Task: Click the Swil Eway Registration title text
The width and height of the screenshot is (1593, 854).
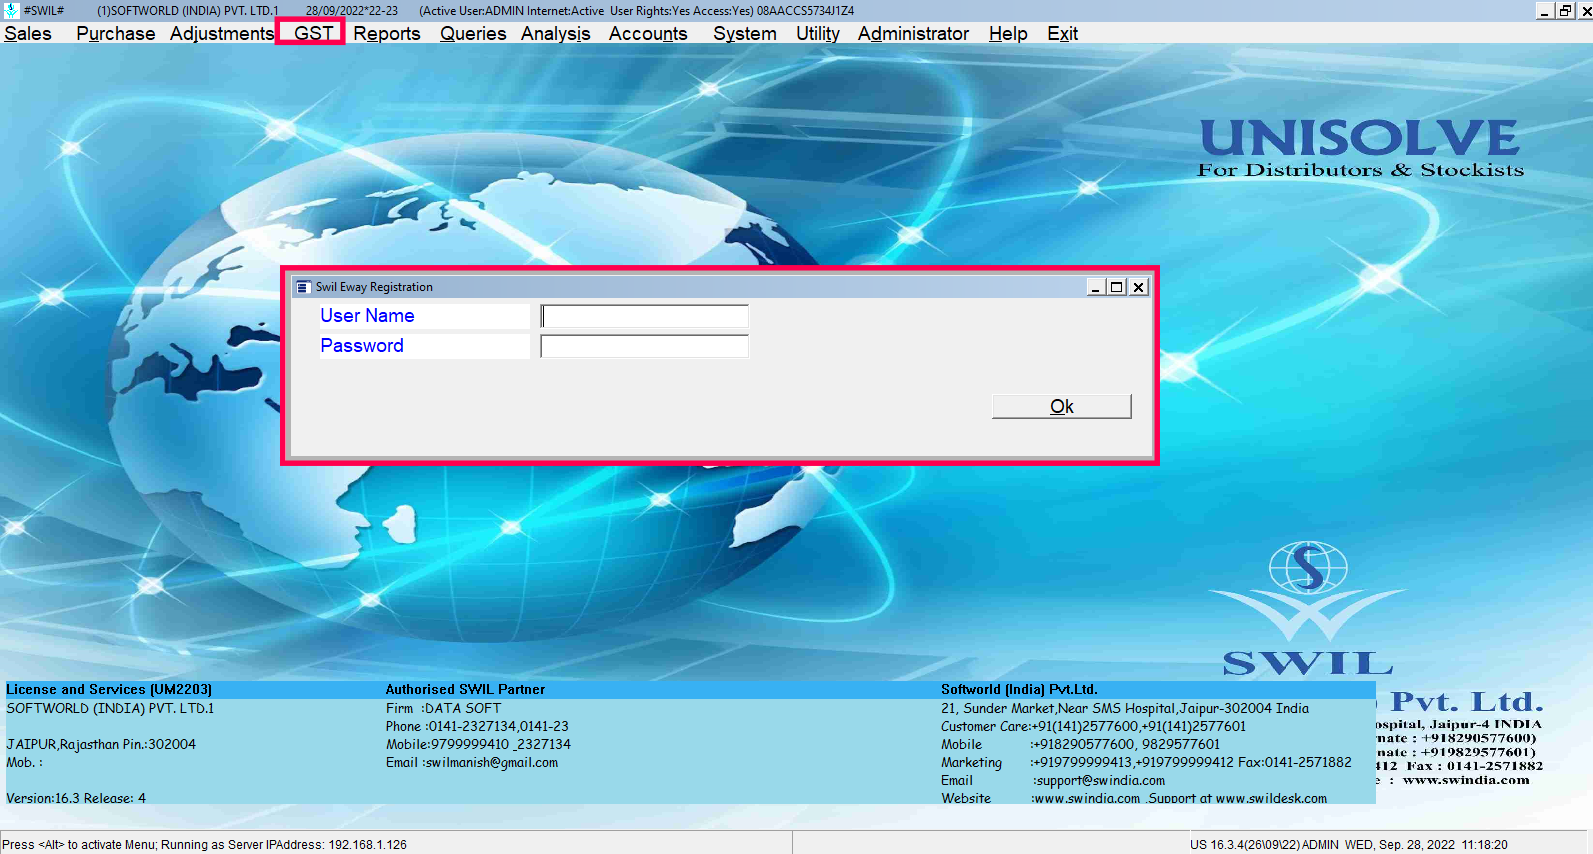Action: click(x=374, y=287)
